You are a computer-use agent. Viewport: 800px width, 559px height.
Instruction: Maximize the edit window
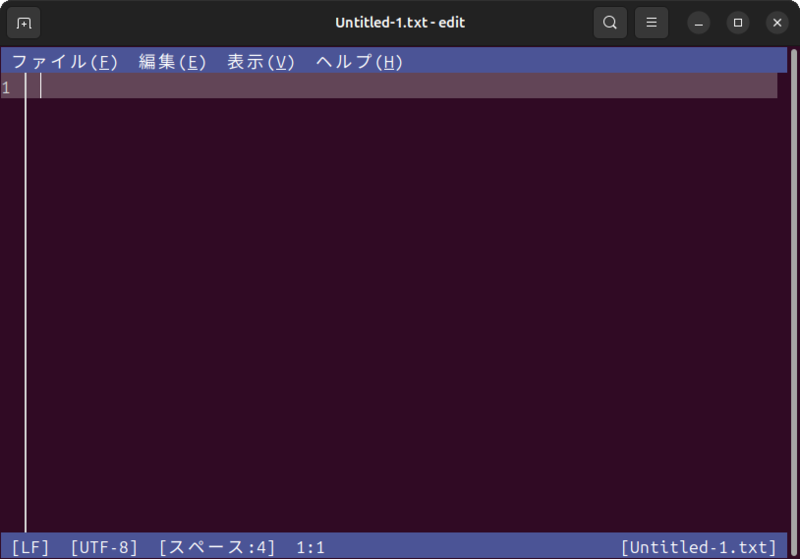tap(738, 22)
